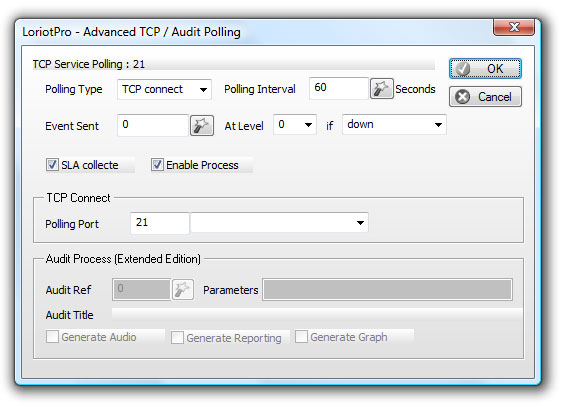This screenshot has width=580, height=408.
Task: Tick the Generate Reporting checkbox
Action: [177, 337]
